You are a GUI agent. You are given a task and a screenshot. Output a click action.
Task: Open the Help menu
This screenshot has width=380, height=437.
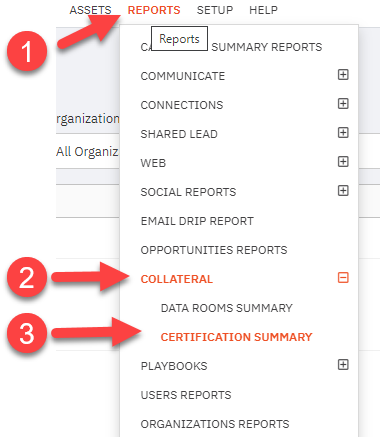pyautogui.click(x=263, y=10)
